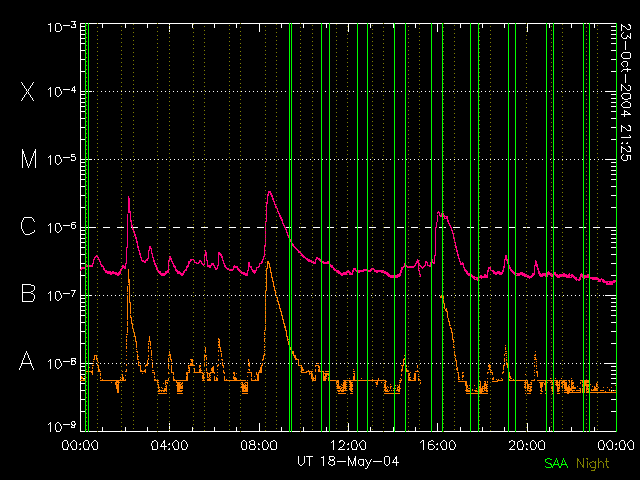Click the C flare class label
This screenshot has width=640, height=480.
(28, 226)
